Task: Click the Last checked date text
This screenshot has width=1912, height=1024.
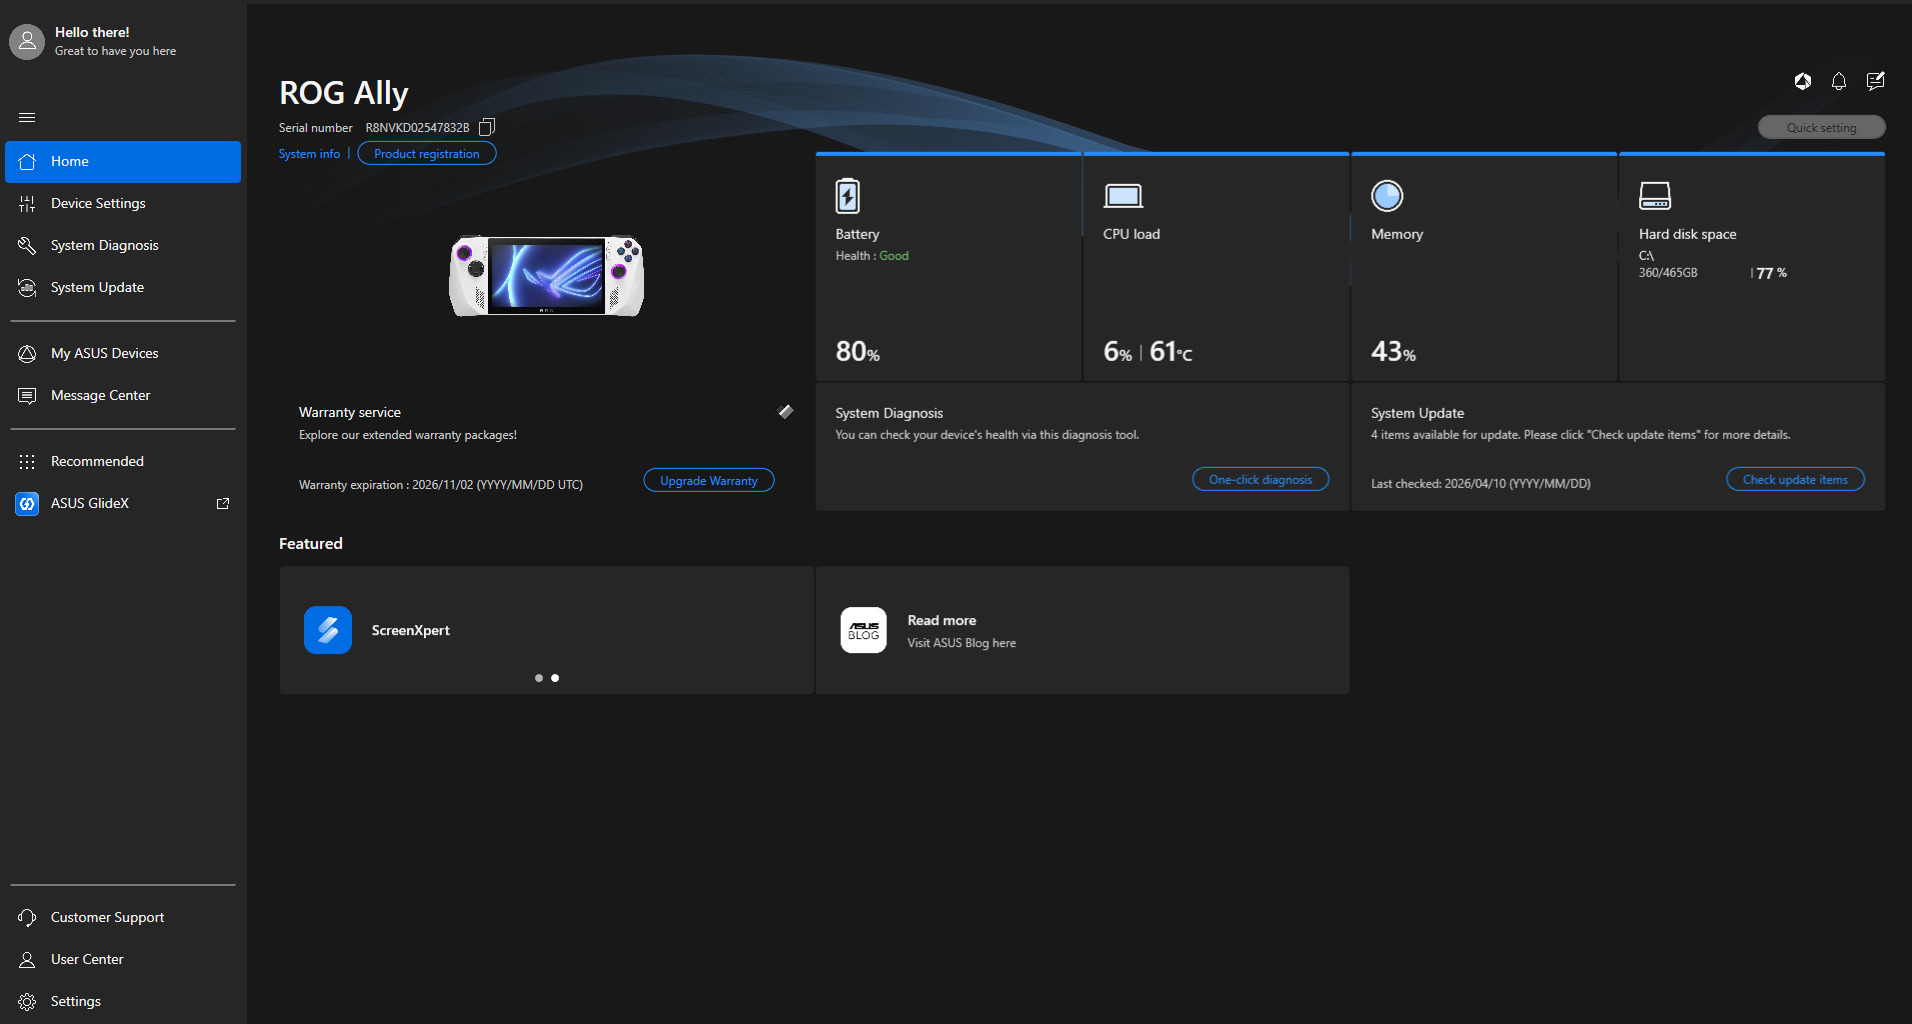Action: 1481,484
